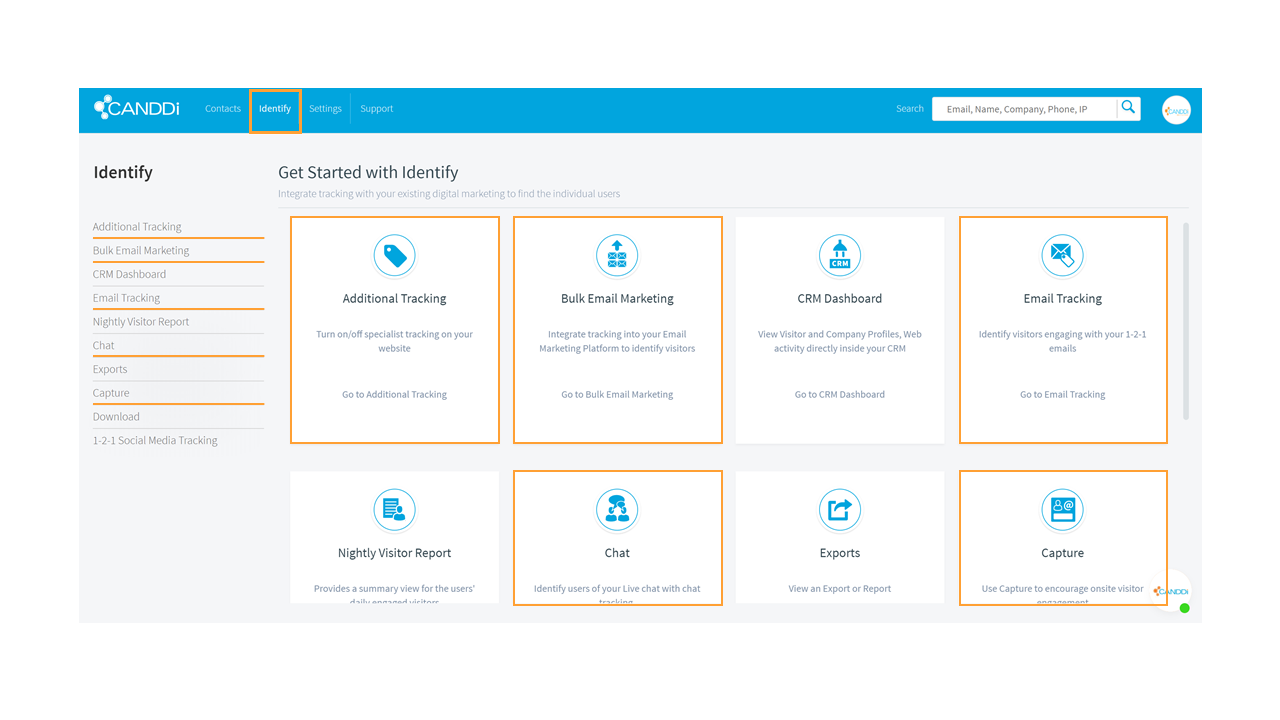Click the Additional Tracking card title
Image resolution: width=1280 pixels, height=720 pixels.
pyautogui.click(x=395, y=299)
